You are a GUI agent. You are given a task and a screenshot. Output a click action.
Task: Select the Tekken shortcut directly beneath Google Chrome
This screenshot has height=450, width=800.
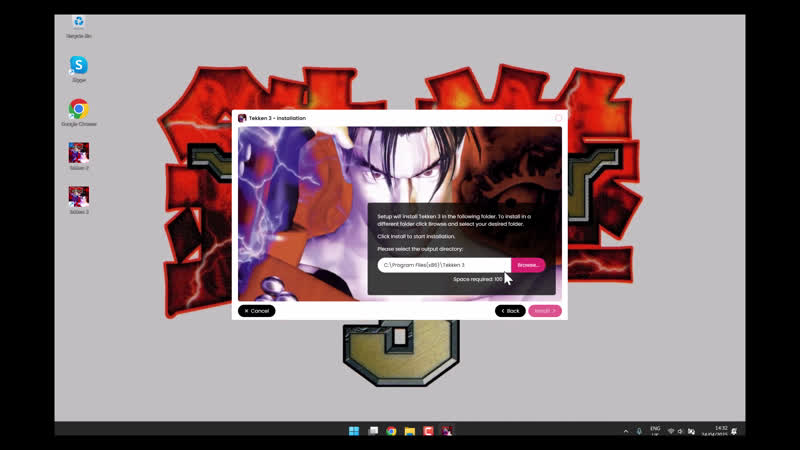pos(79,157)
